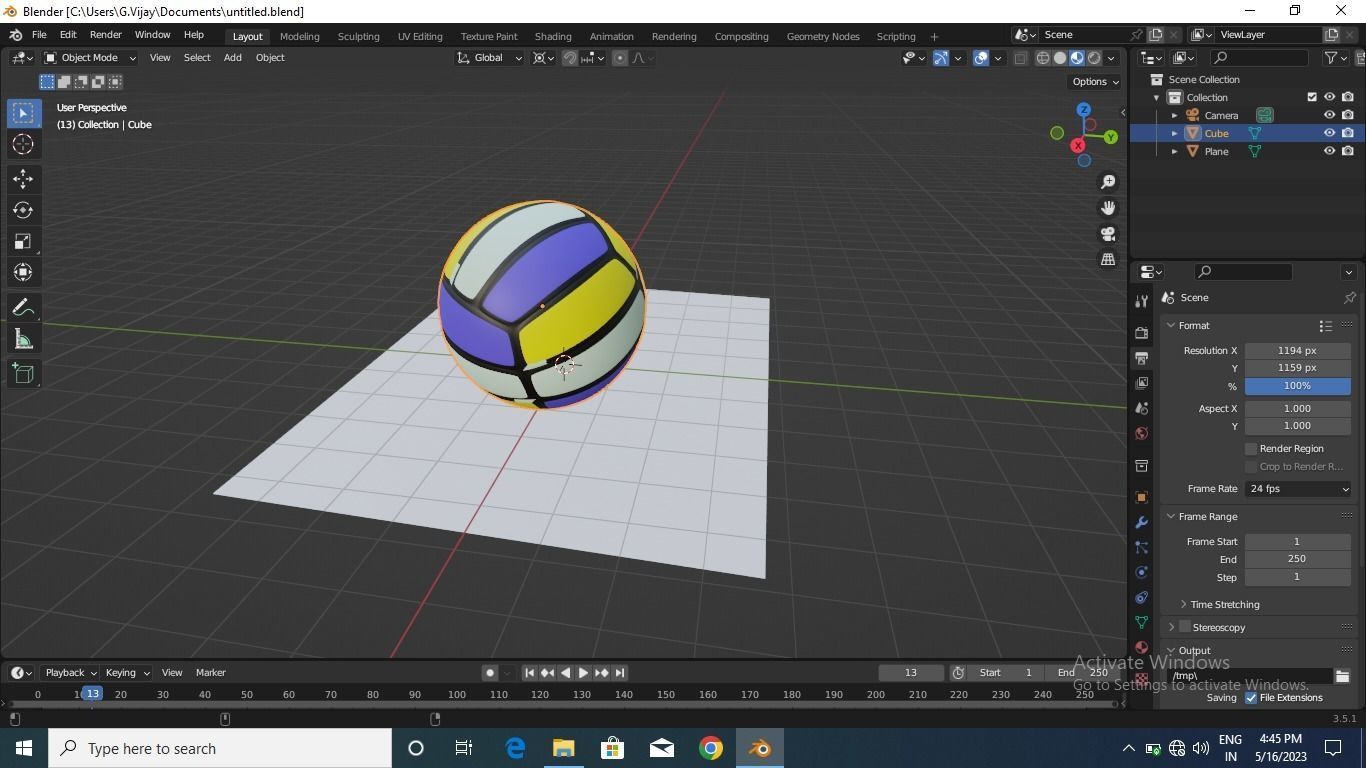Screen dimensions: 1366x768
Task: Select the Annotate tool
Action: 23,308
